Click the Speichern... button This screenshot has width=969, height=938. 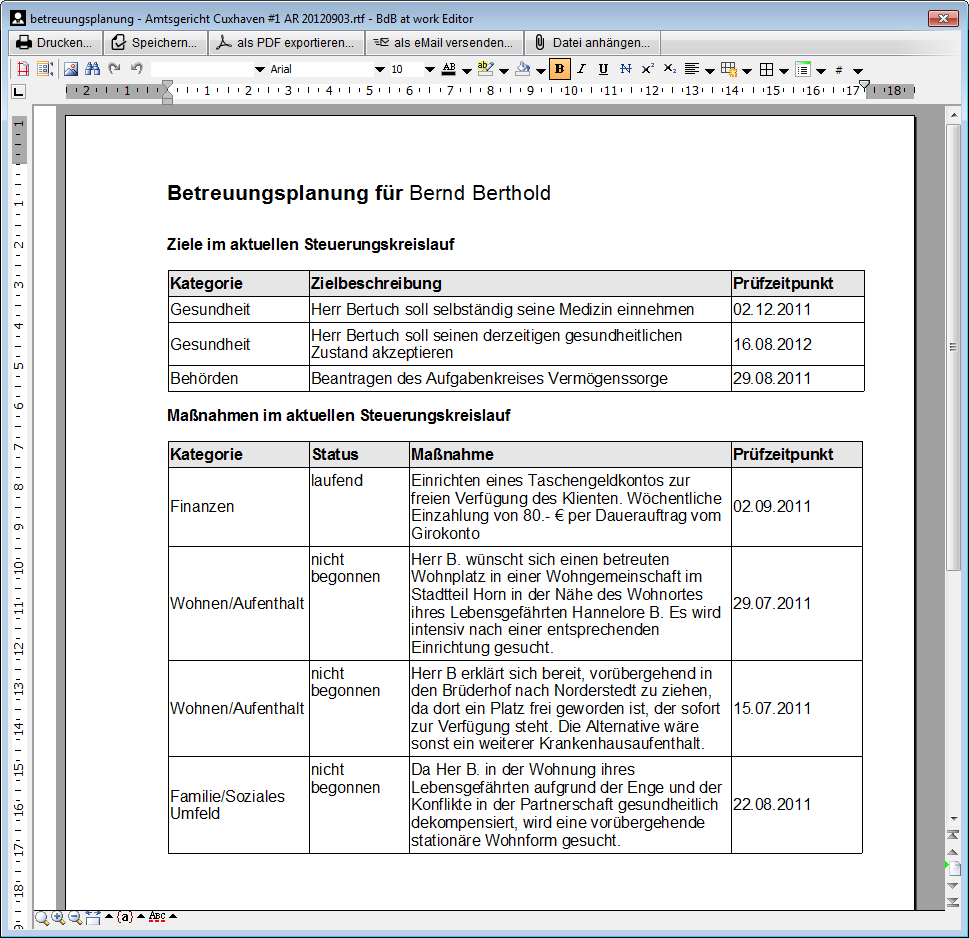155,43
